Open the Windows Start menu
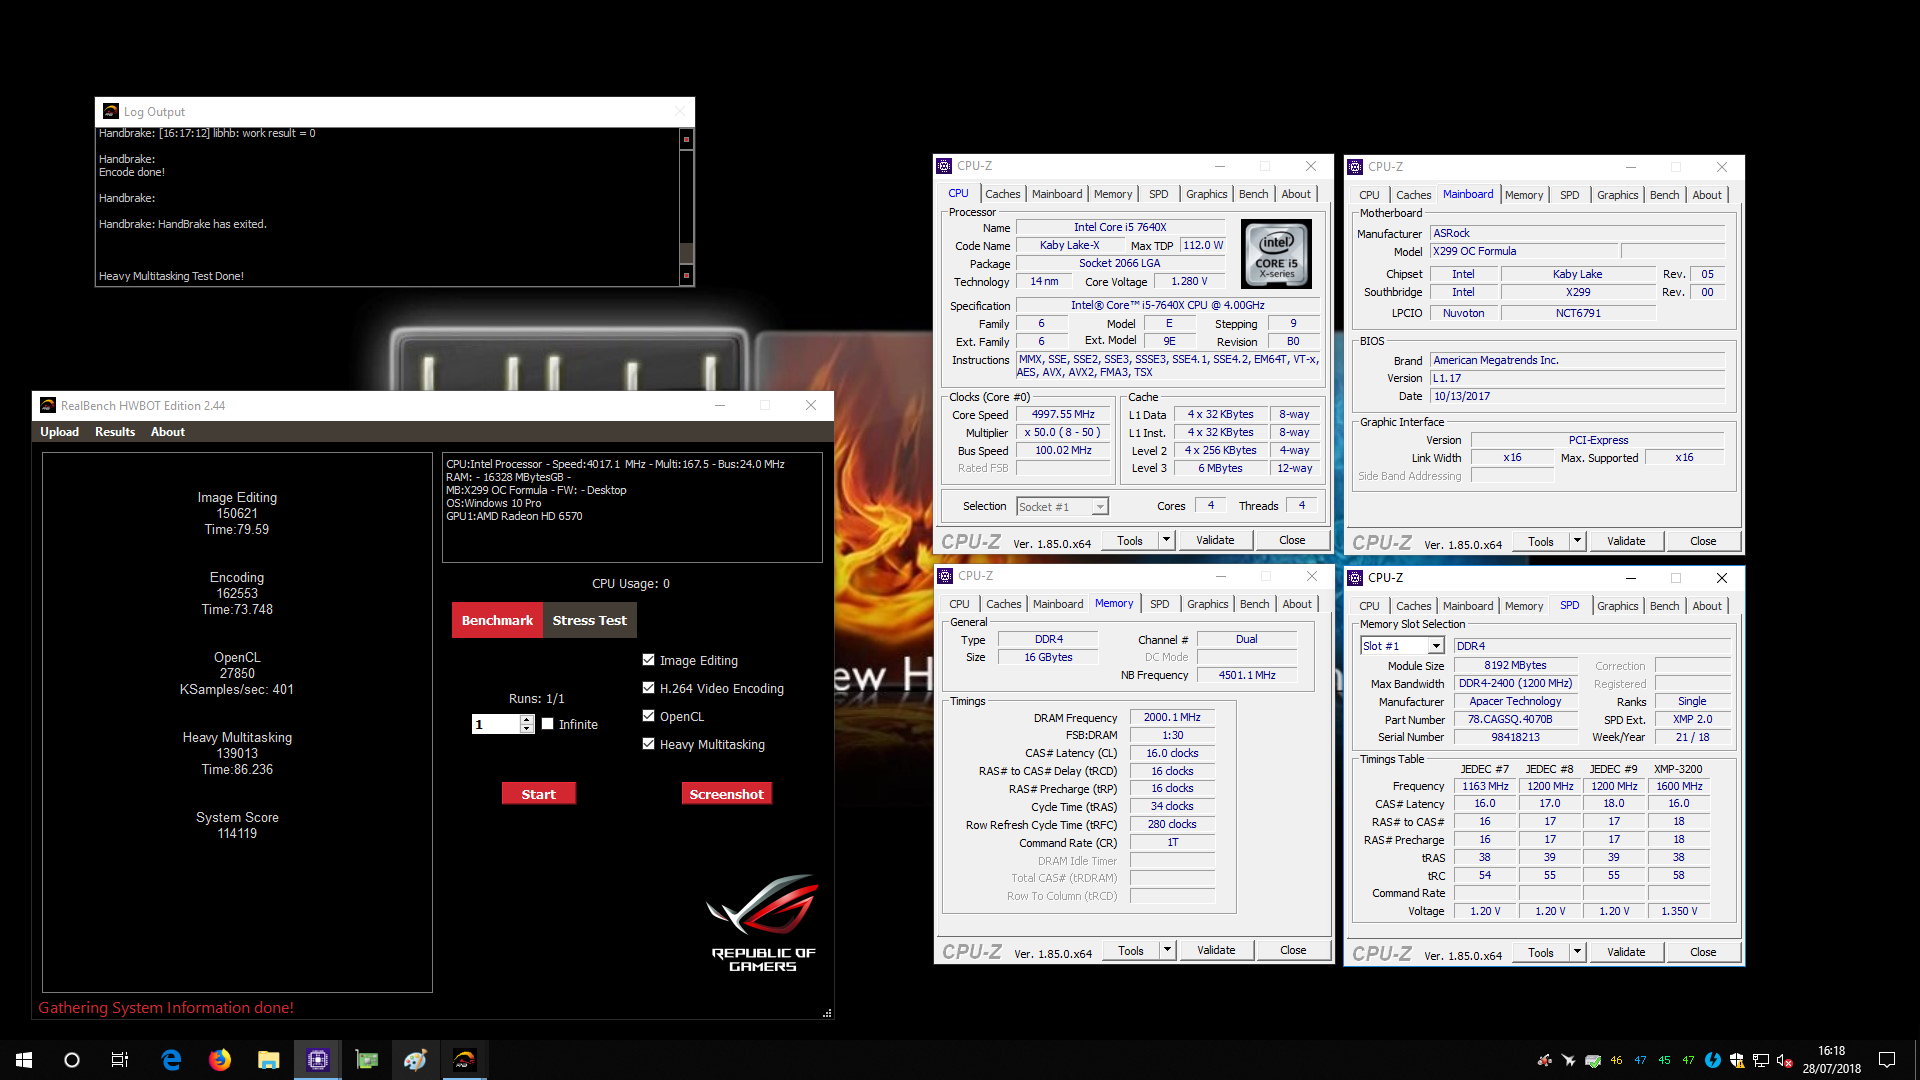This screenshot has width=1920, height=1080. point(24,1060)
